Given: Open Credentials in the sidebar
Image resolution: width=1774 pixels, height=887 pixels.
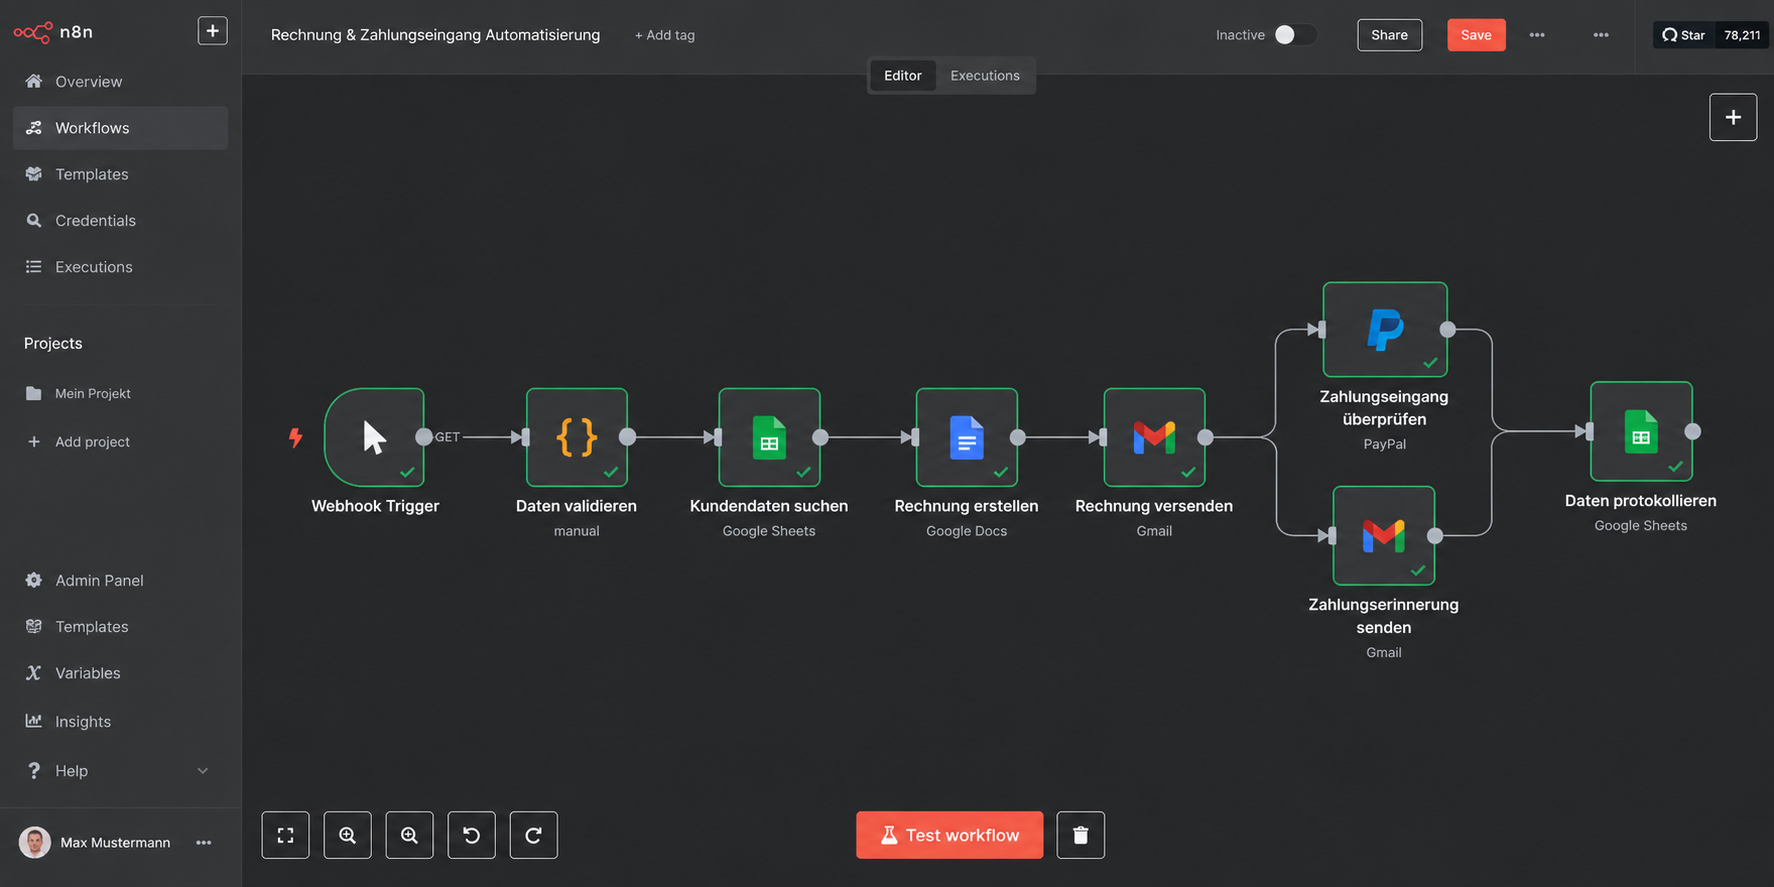Looking at the screenshot, I should [120, 221].
